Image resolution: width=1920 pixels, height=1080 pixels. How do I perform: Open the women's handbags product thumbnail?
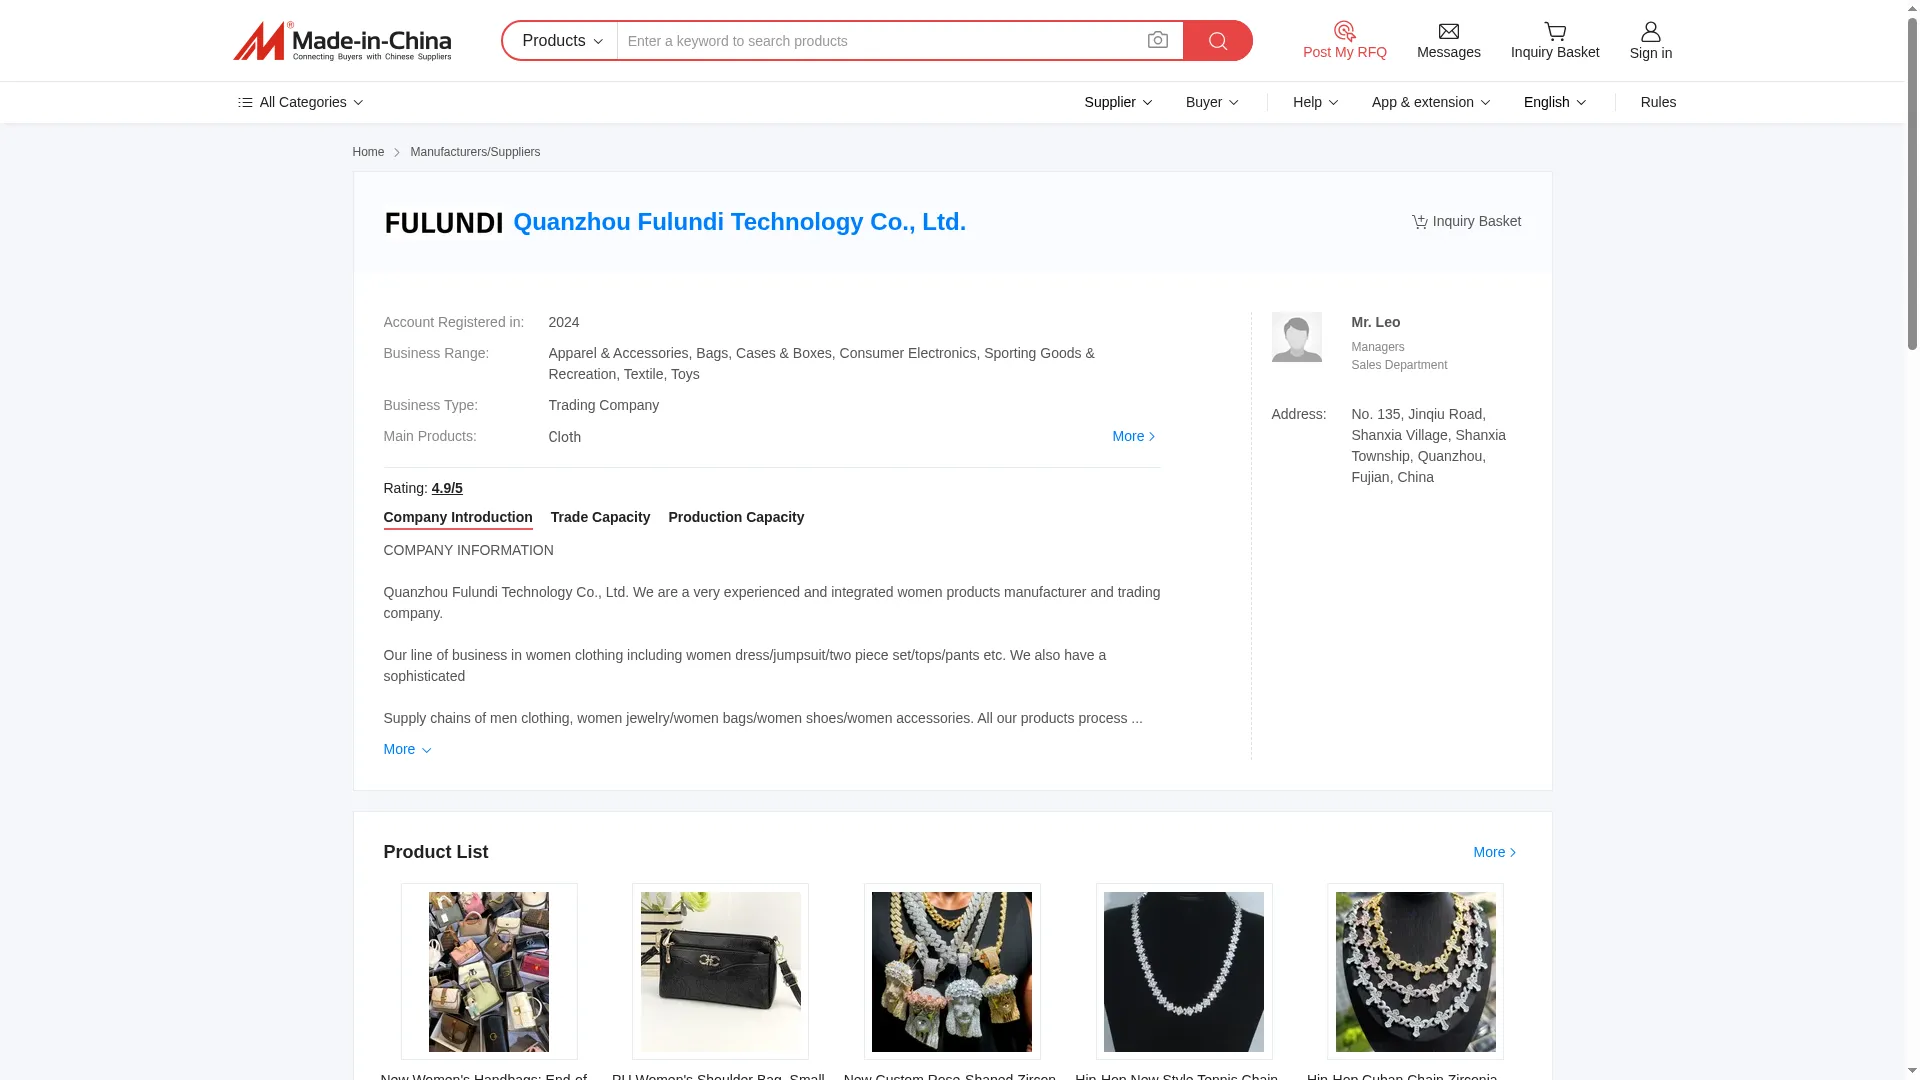489,971
